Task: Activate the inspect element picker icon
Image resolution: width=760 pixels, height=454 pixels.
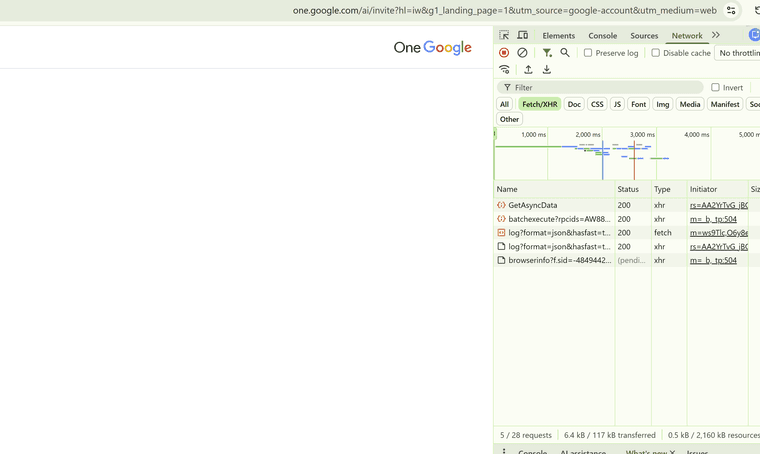Action: pos(504,35)
